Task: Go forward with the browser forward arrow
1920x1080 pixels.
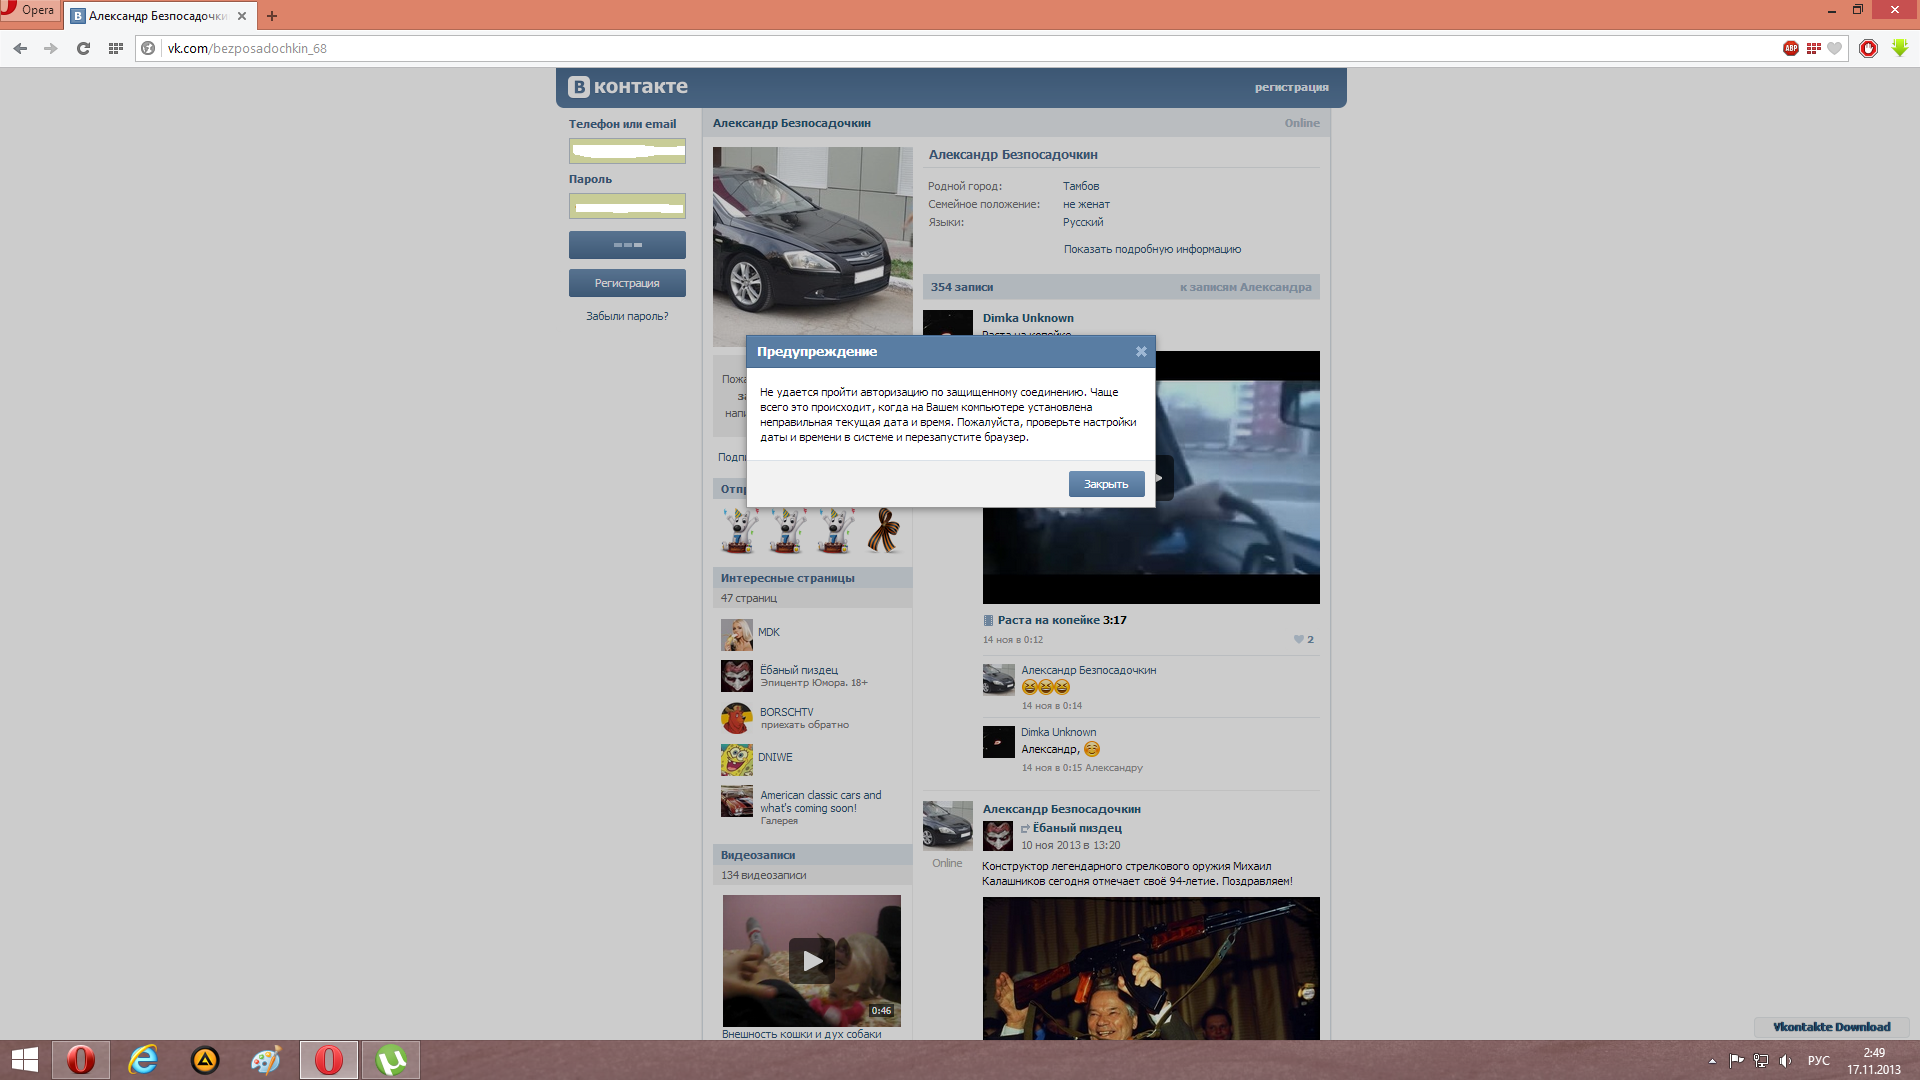Action: click(x=51, y=48)
